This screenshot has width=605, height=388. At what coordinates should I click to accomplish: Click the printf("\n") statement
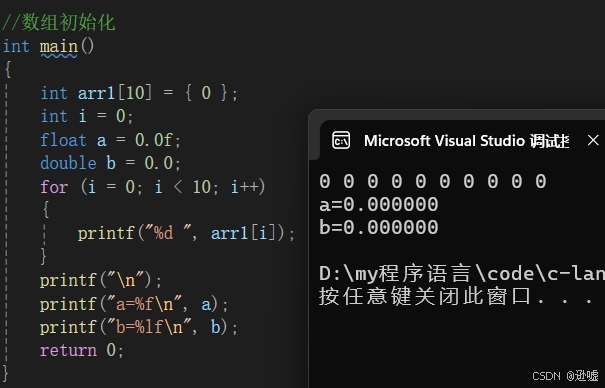point(101,280)
